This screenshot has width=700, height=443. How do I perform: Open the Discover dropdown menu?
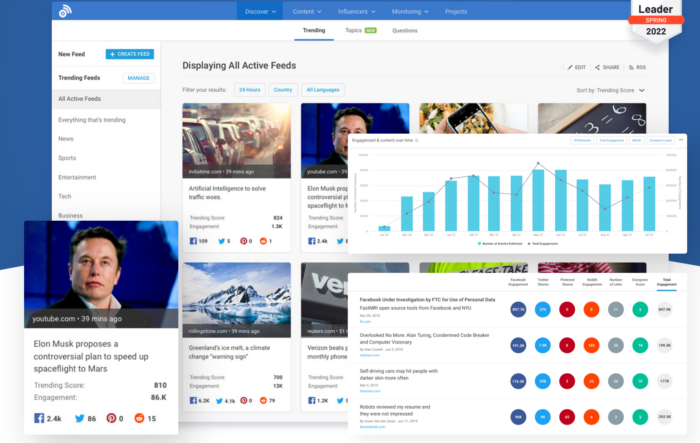pos(263,12)
